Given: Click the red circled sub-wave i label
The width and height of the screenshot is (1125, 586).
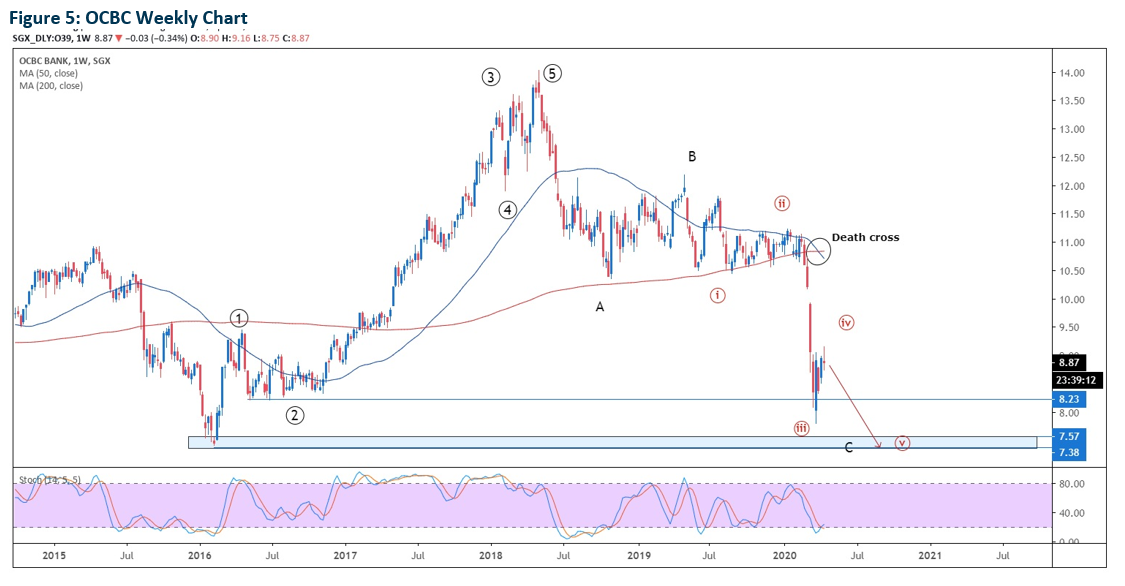Looking at the screenshot, I should point(717,295).
